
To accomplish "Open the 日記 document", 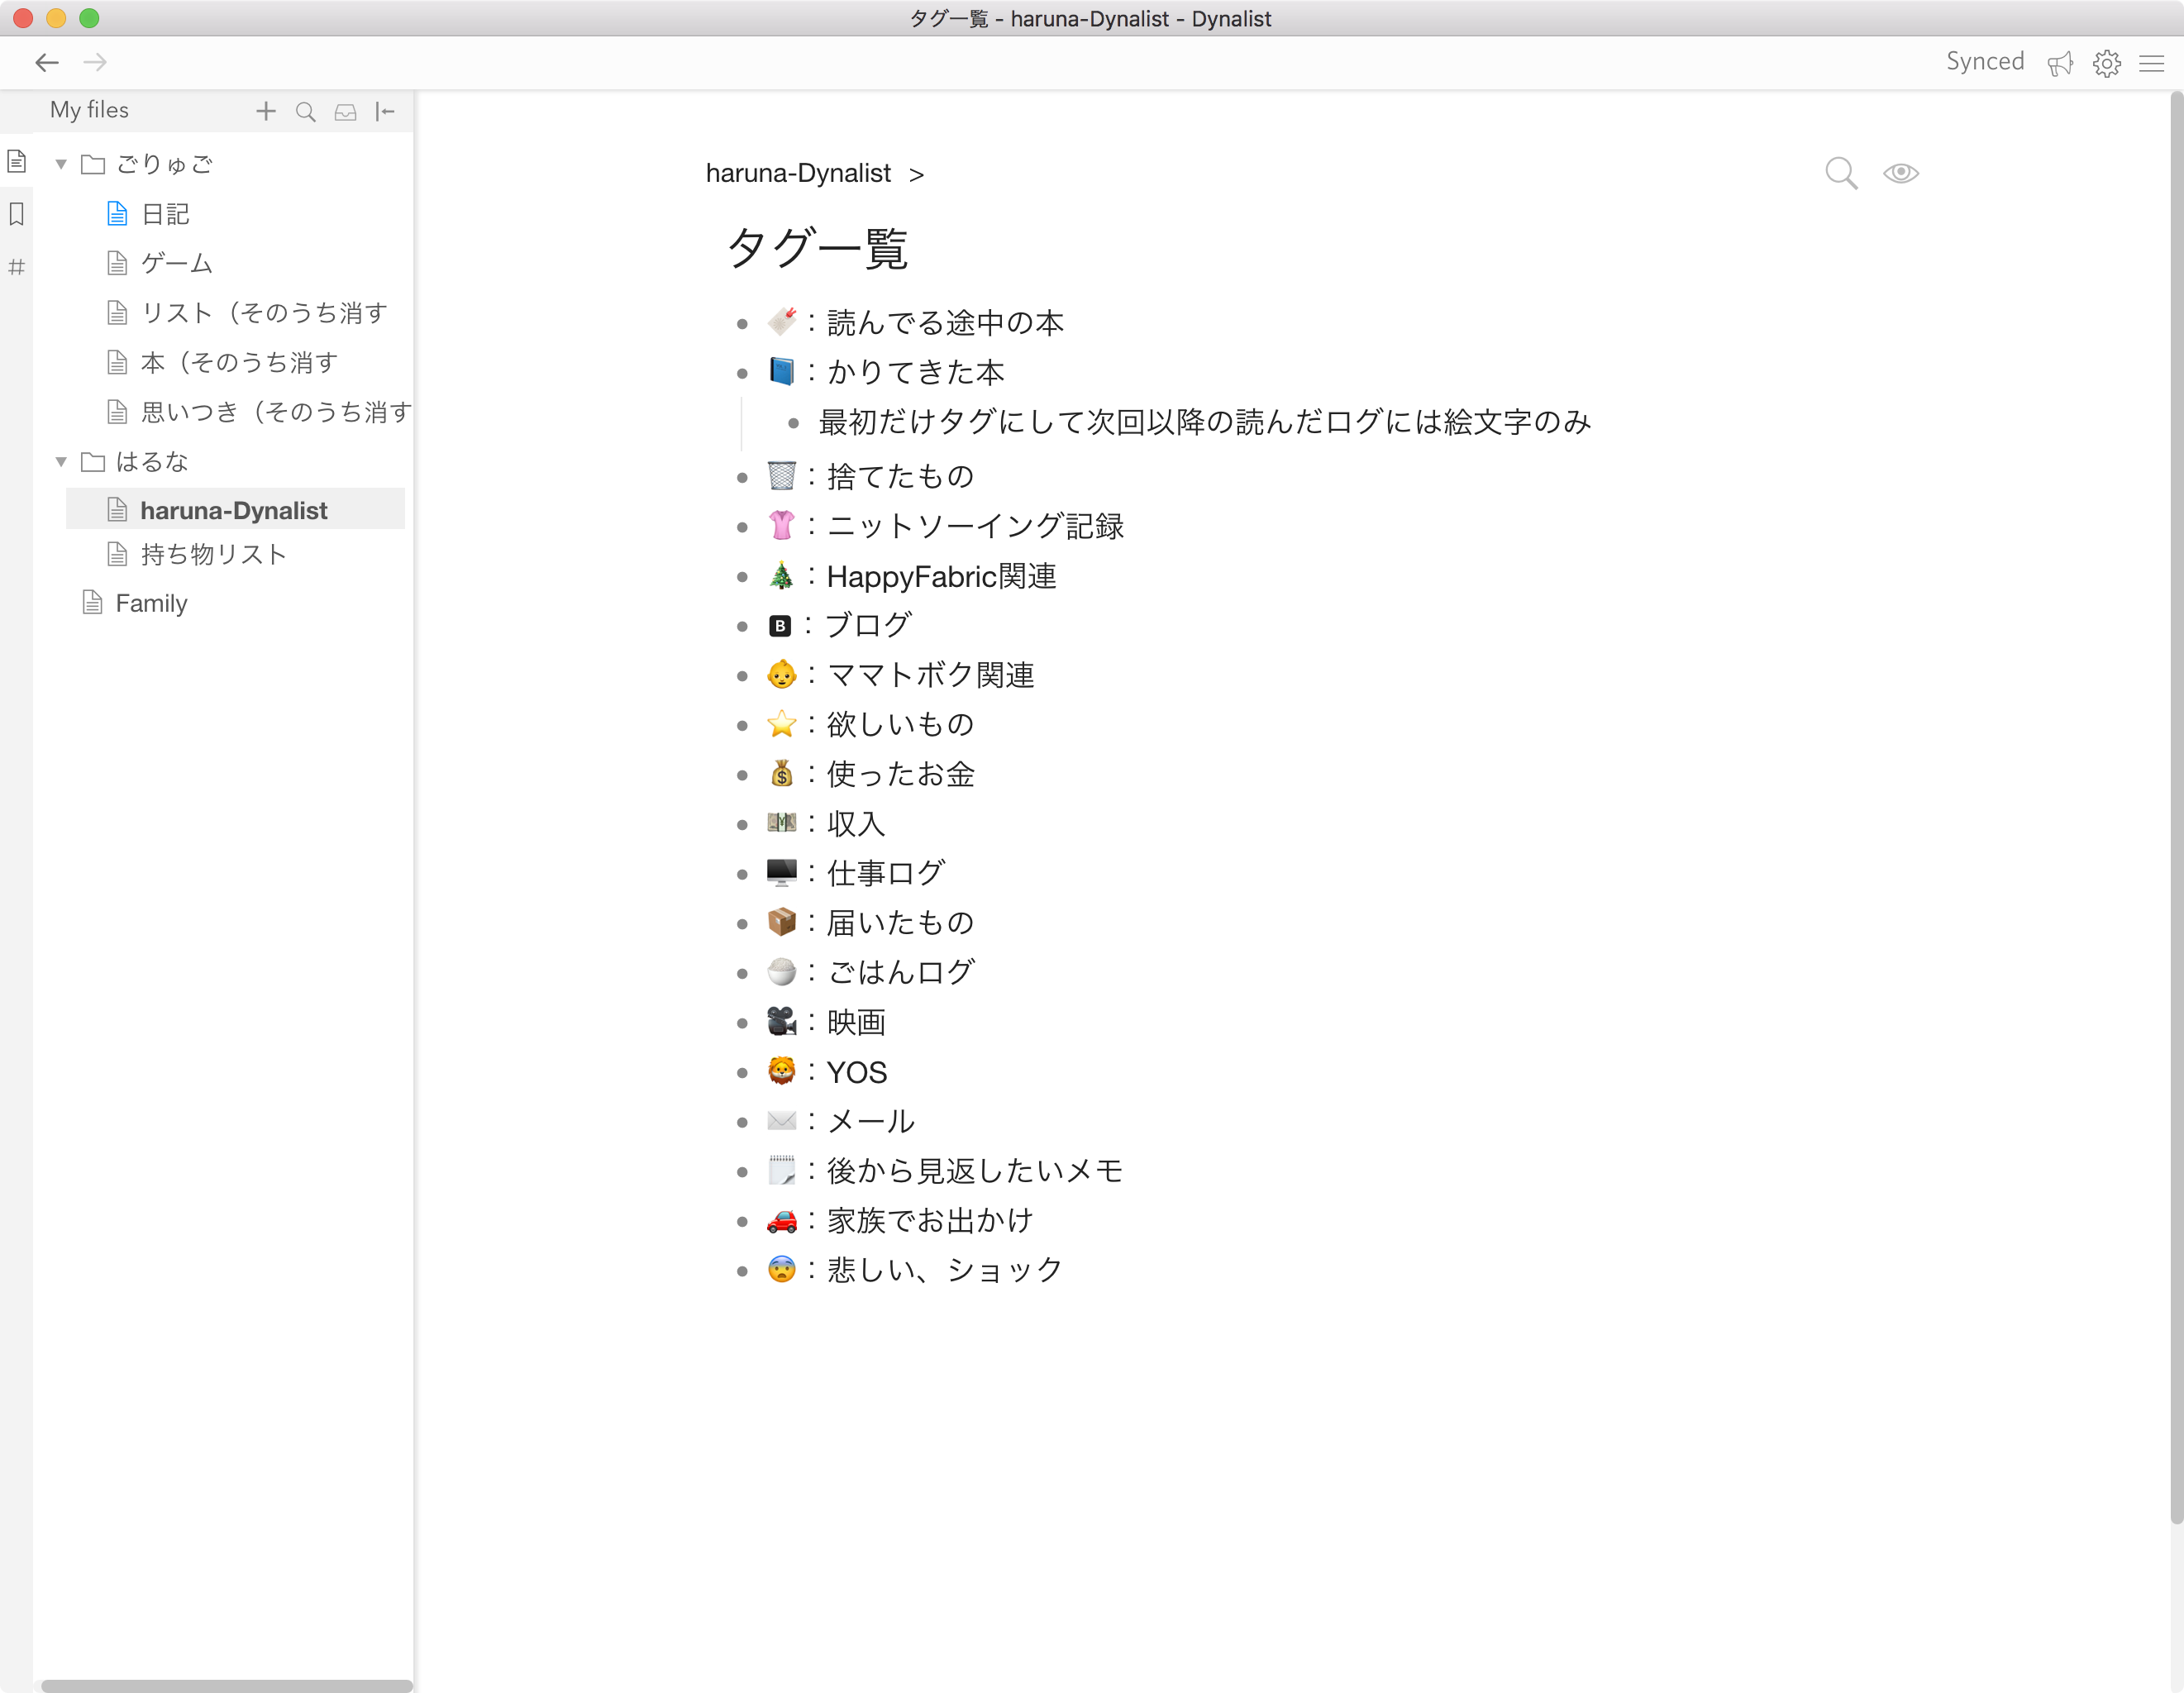I will tap(165, 214).
